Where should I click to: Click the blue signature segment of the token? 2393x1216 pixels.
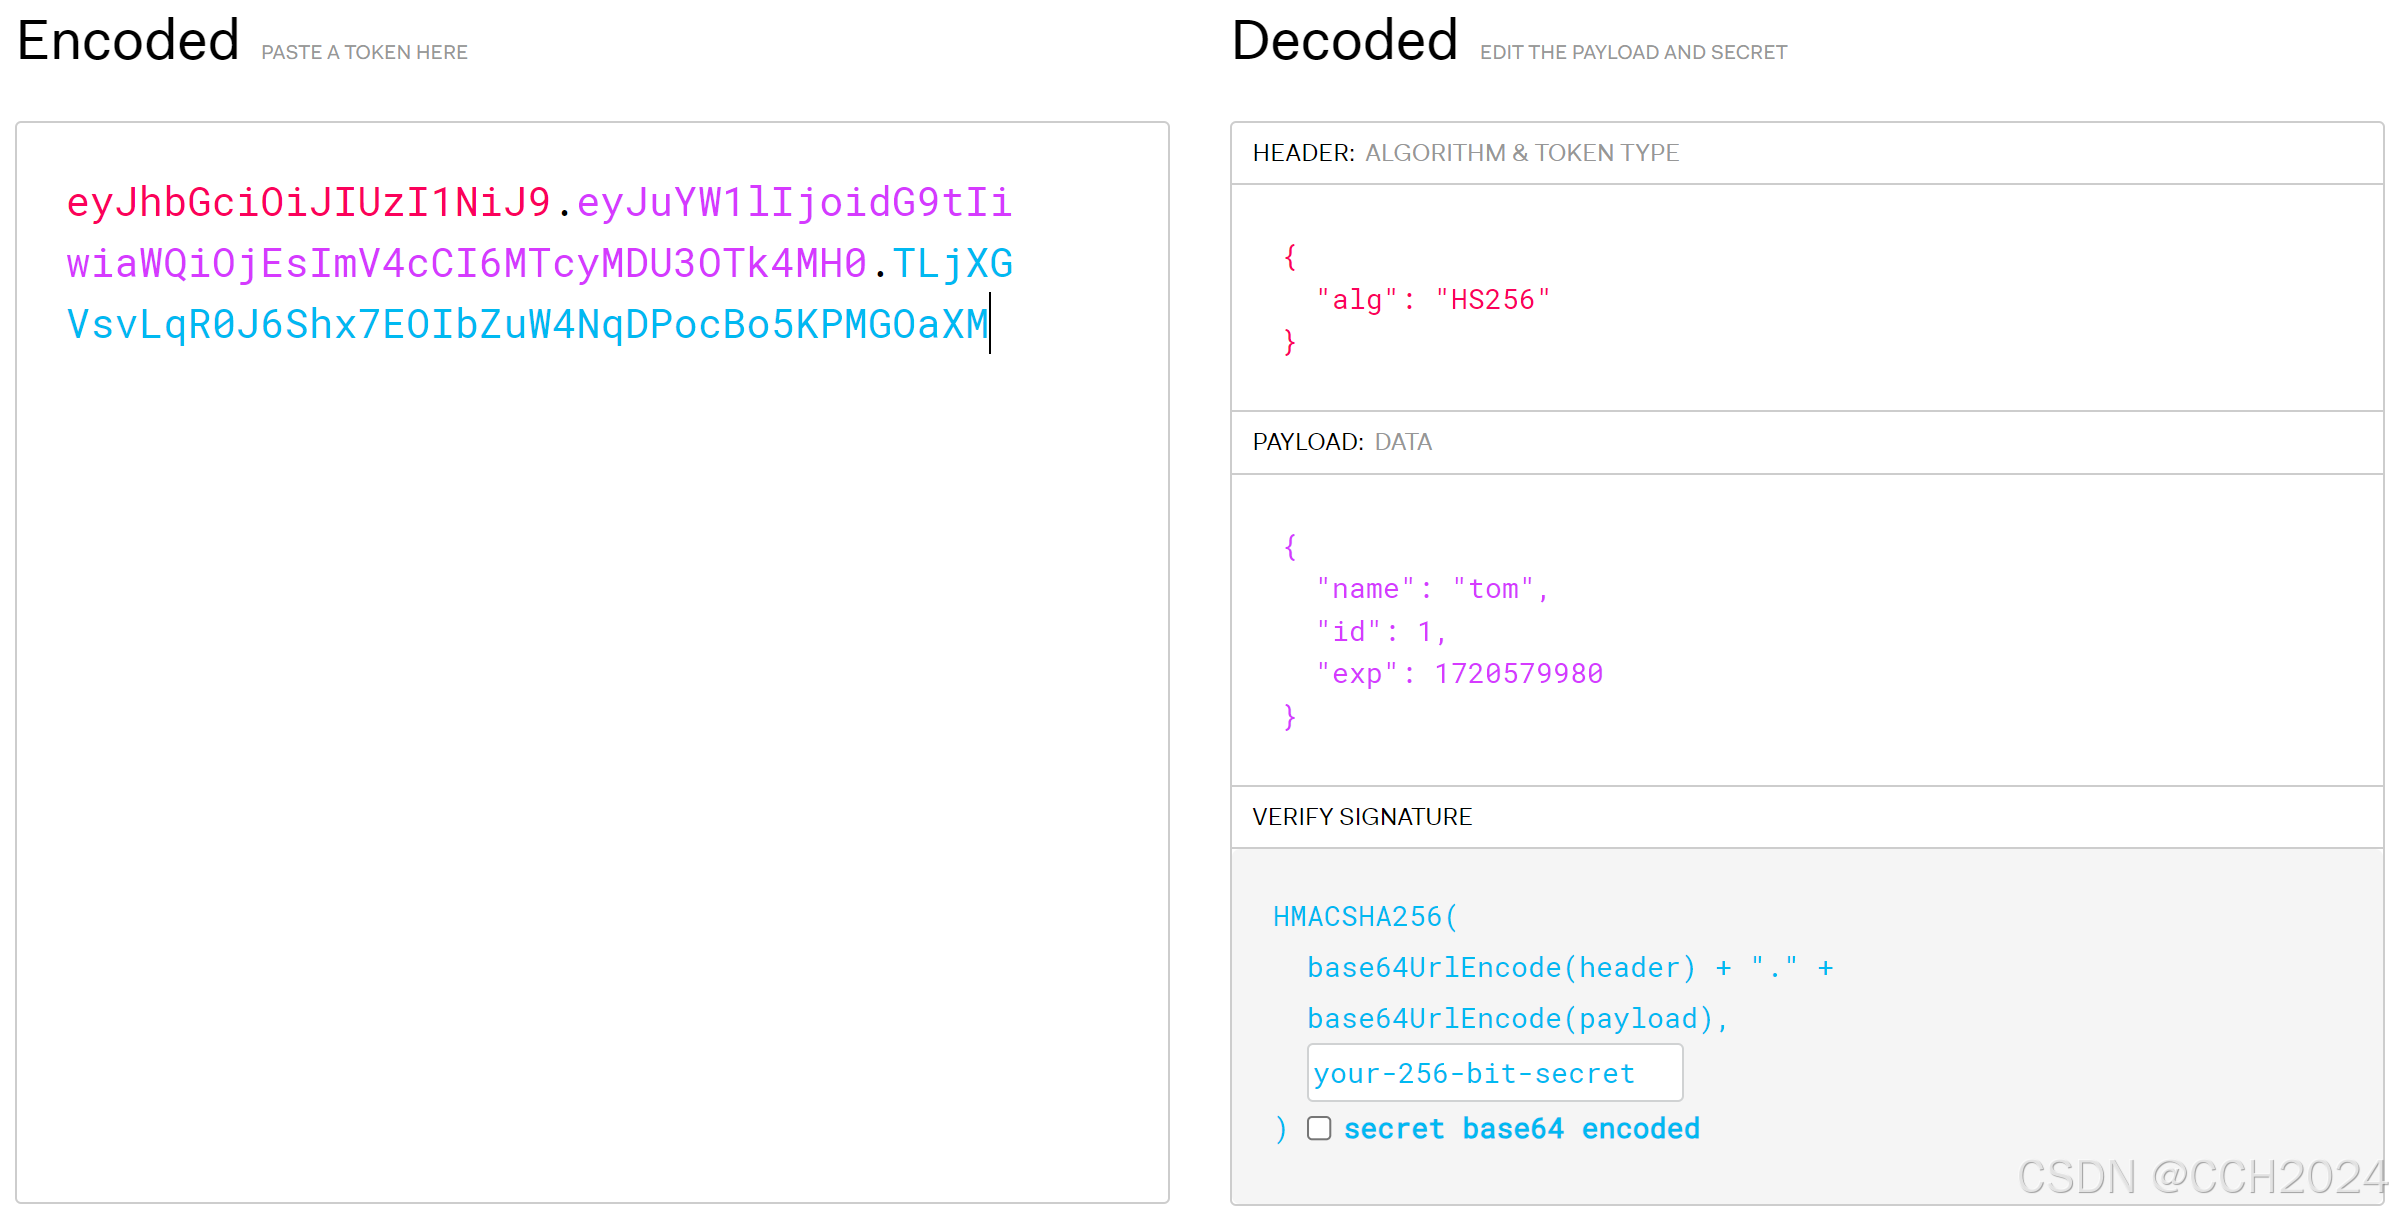pos(526,325)
